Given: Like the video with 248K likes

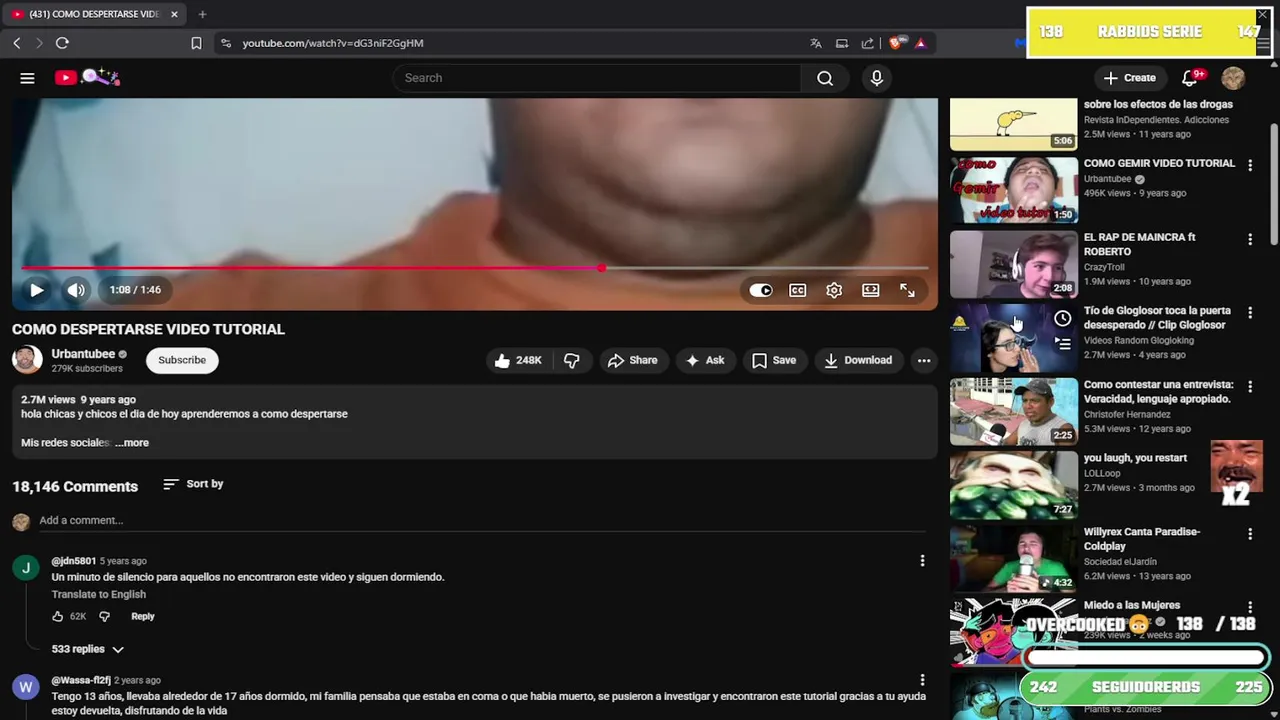Looking at the screenshot, I should tap(518, 360).
